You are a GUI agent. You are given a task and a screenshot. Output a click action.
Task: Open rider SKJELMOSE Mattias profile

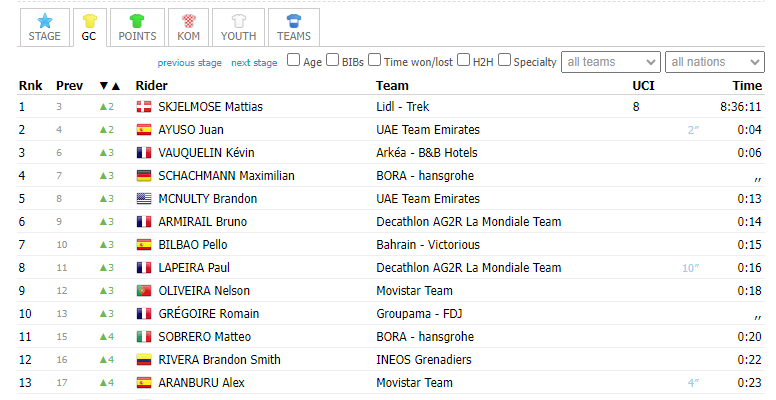point(210,106)
